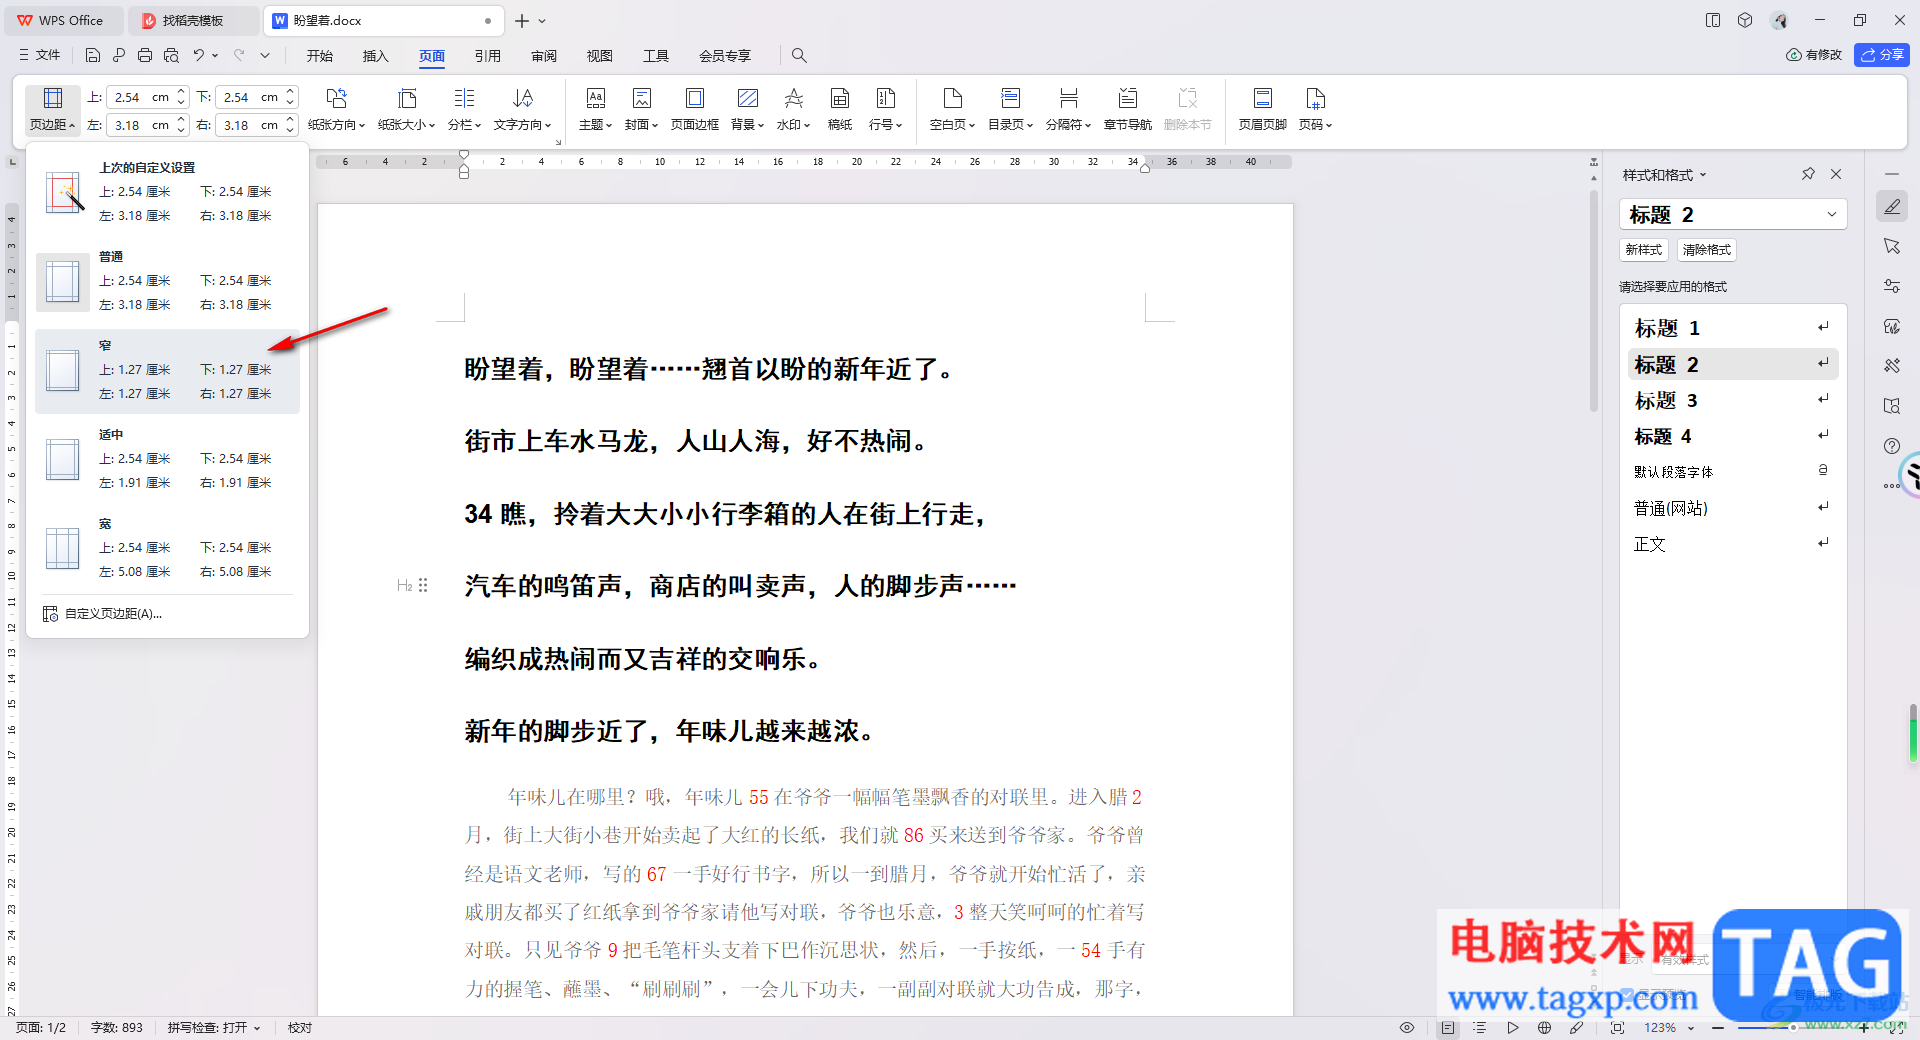Switch to outline view in status bar
This screenshot has width=1920, height=1040.
click(1480, 1028)
